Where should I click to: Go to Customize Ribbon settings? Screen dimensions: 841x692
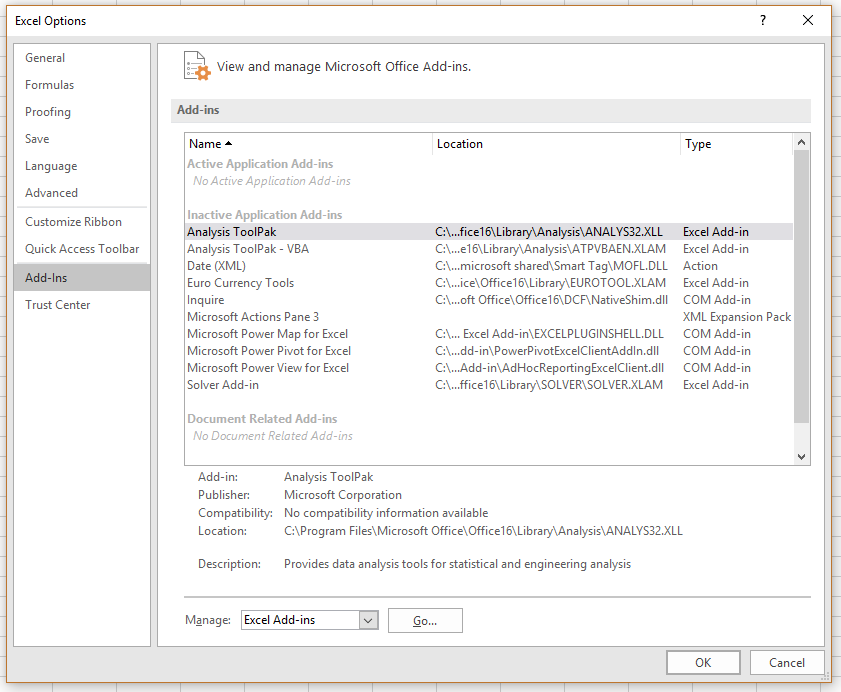pos(73,222)
